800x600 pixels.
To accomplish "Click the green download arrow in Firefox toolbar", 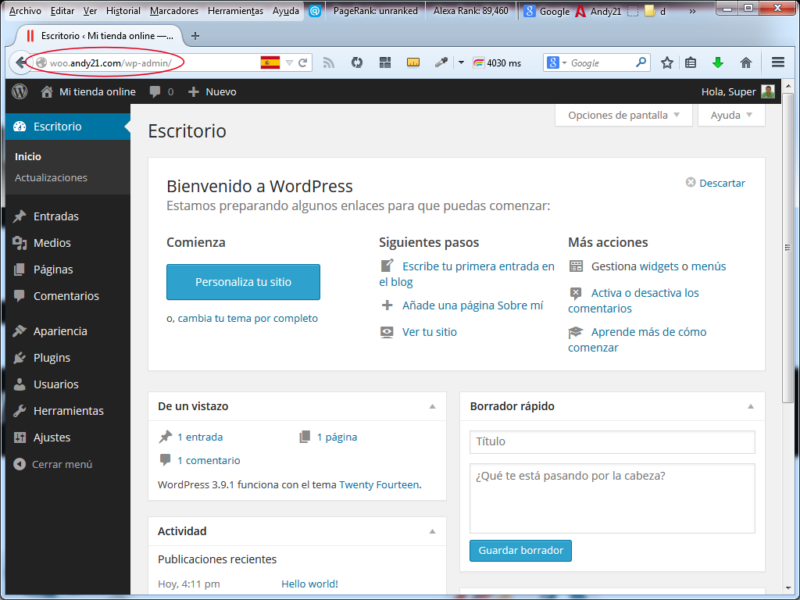I will pos(718,61).
